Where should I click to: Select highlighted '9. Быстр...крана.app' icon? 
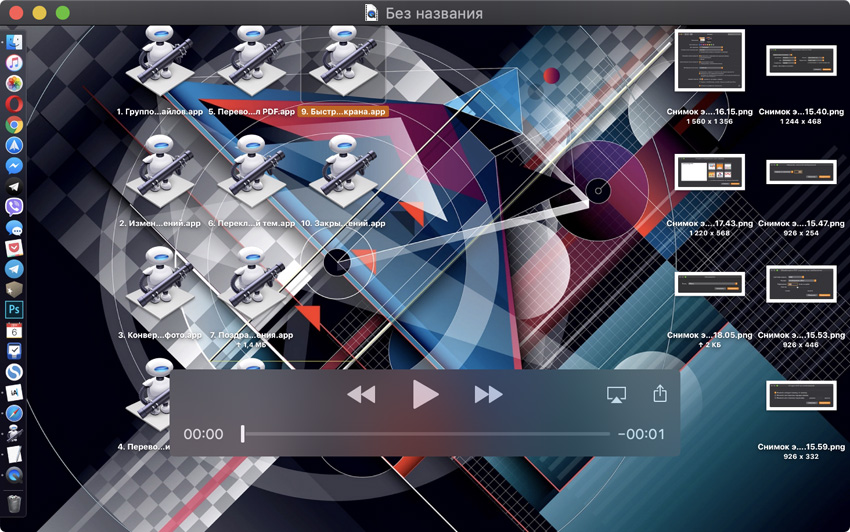pos(343,61)
